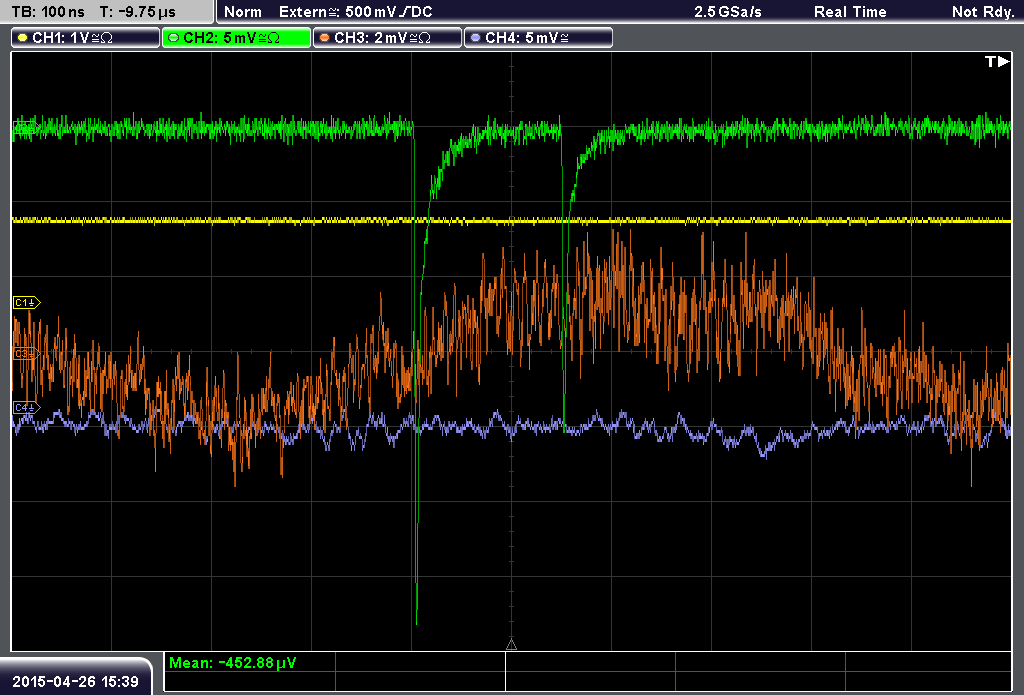Click the 2.5 GSa/s sample rate
This screenshot has height=695, width=1024.
coord(728,12)
